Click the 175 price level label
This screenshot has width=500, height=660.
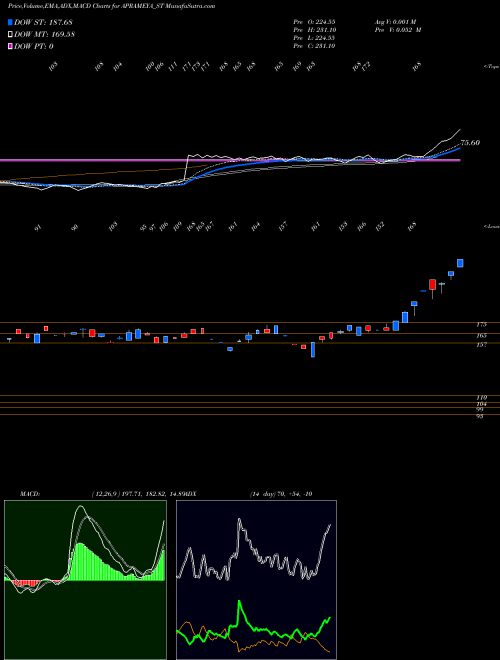coord(481,325)
